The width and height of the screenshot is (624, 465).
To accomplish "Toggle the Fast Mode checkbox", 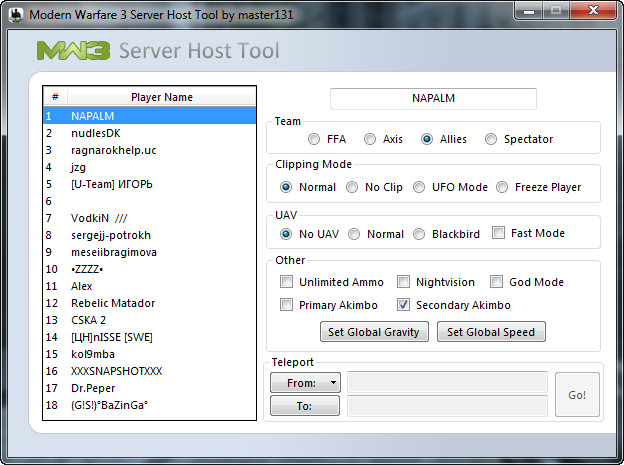I will (498, 233).
